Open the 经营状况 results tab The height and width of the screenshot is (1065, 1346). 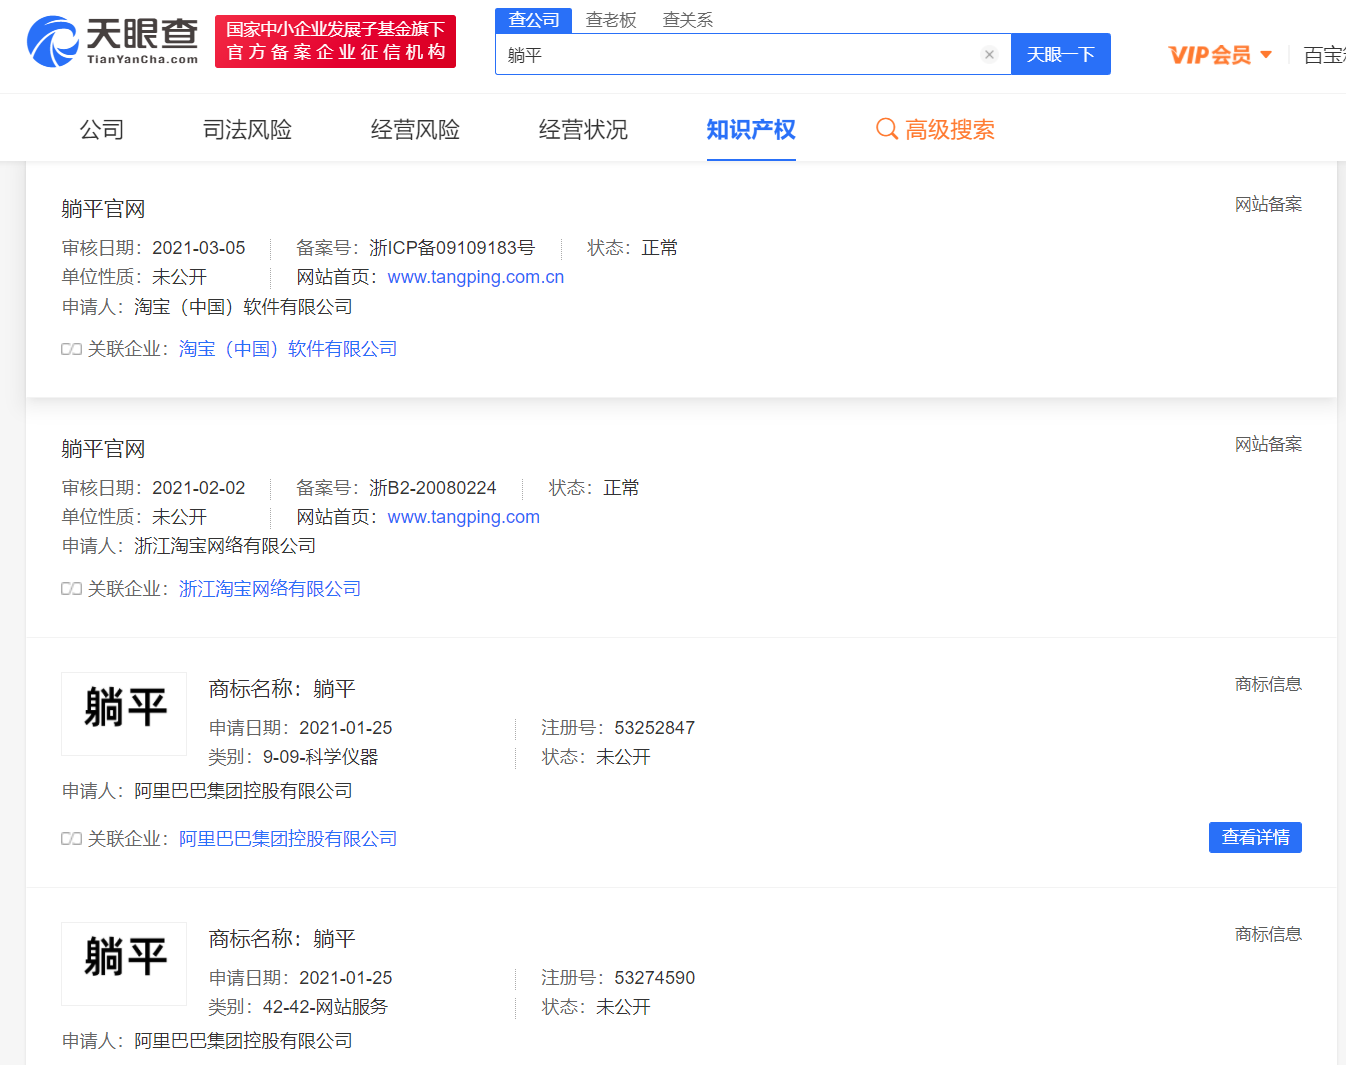(x=583, y=130)
